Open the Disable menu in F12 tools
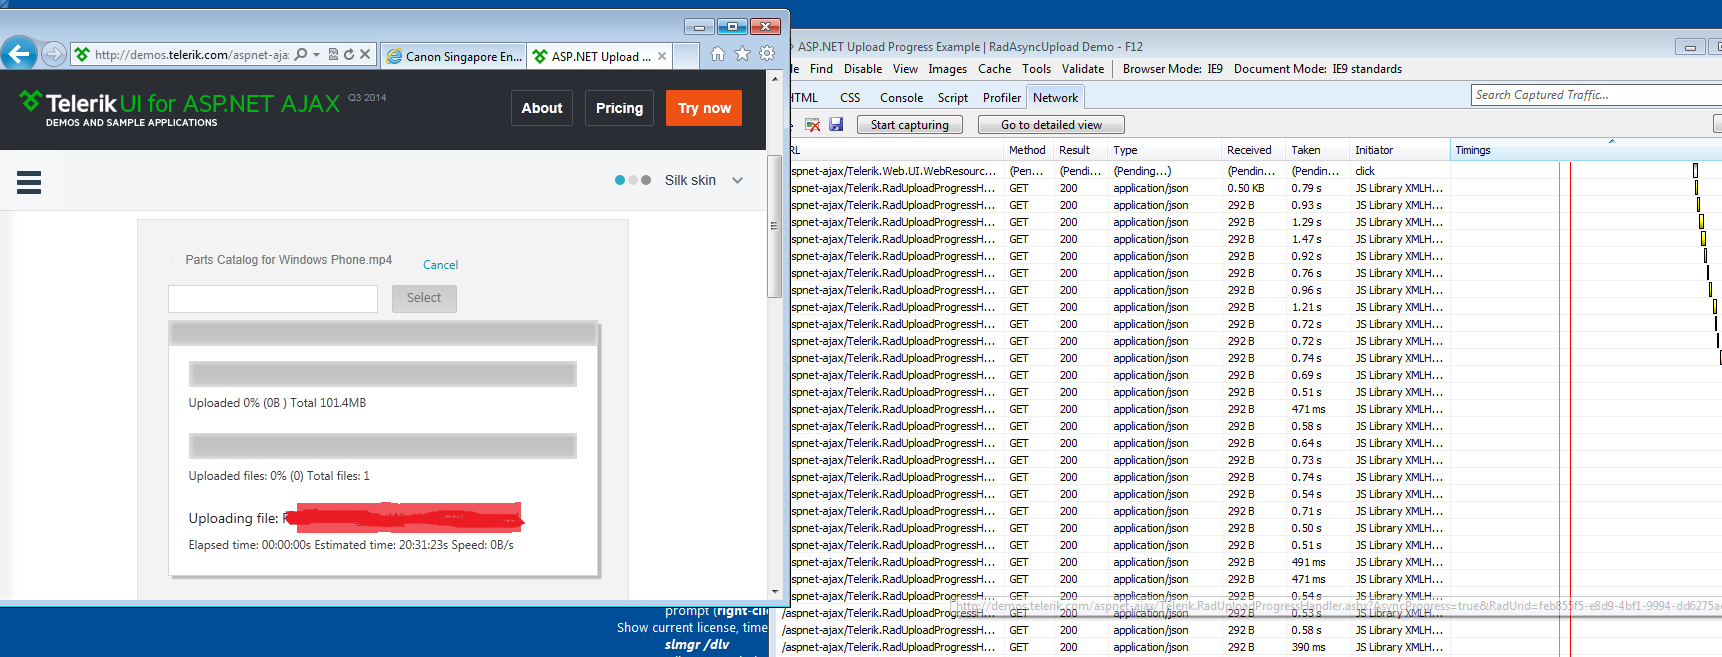 [863, 69]
